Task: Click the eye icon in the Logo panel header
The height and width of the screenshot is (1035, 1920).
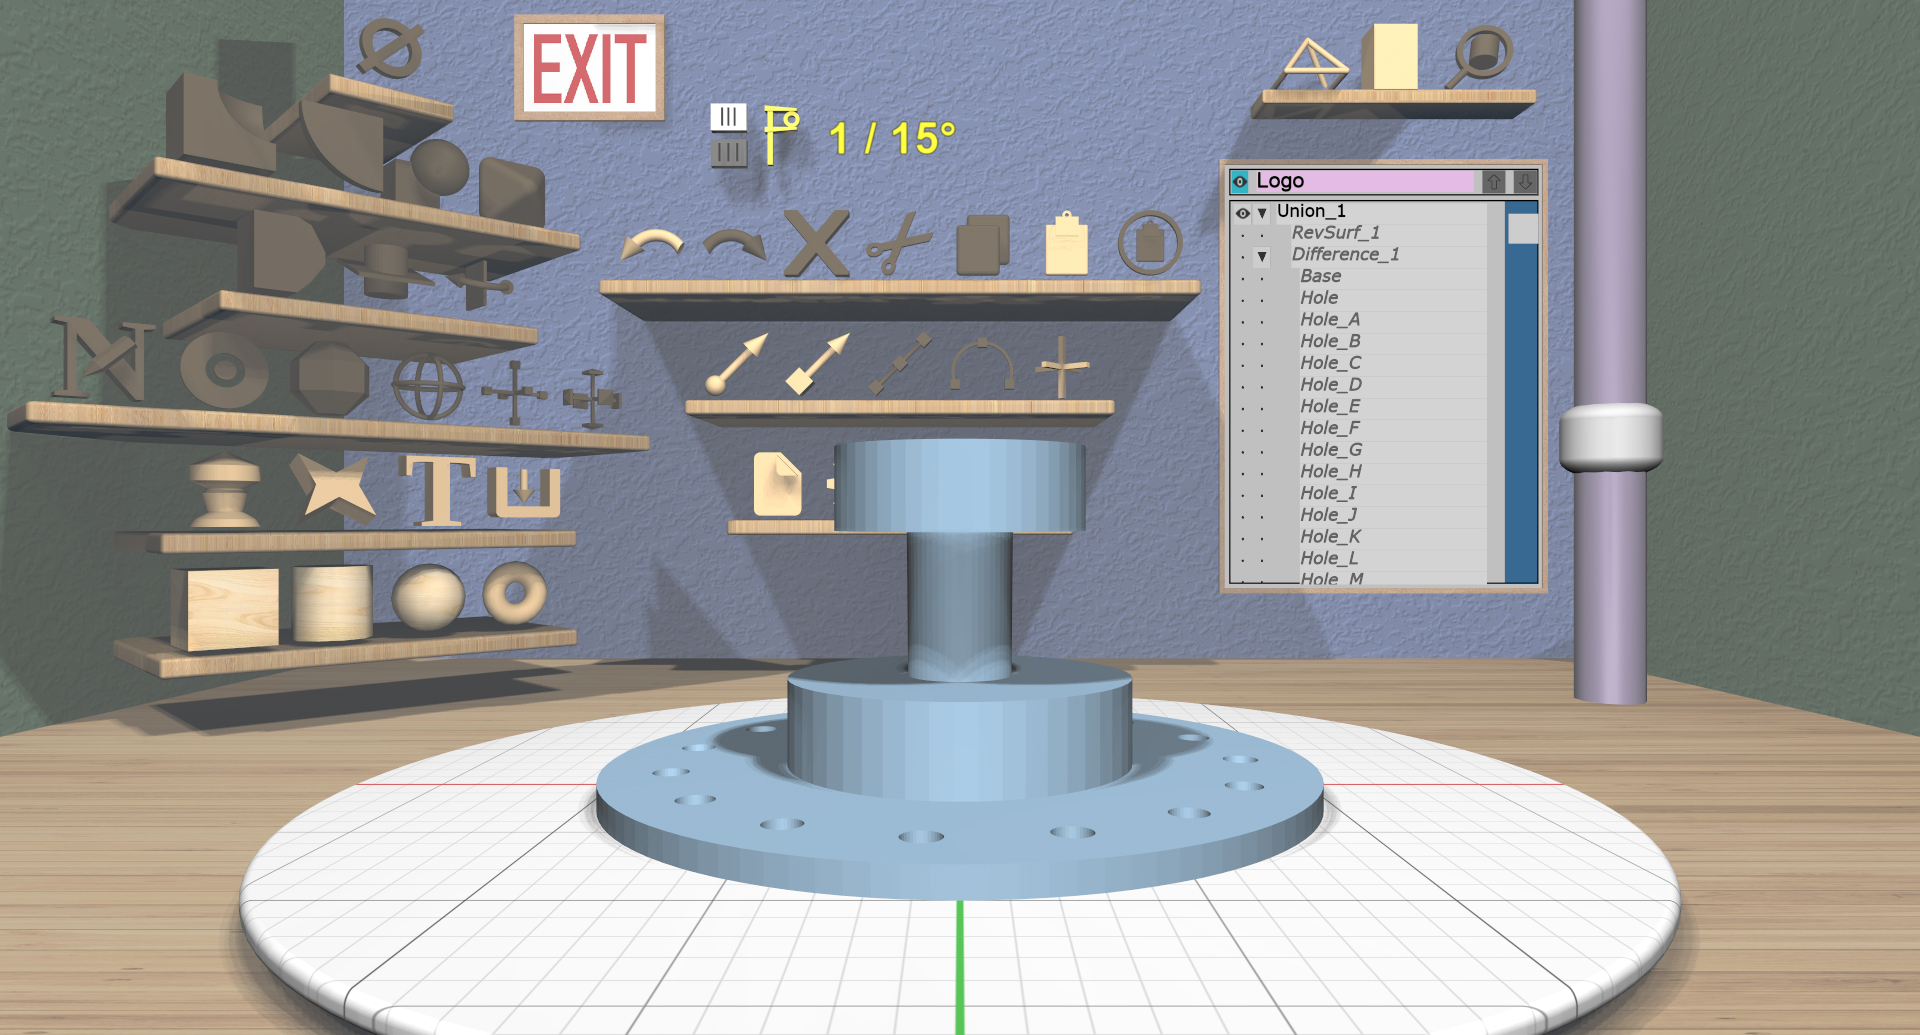Action: [1240, 181]
